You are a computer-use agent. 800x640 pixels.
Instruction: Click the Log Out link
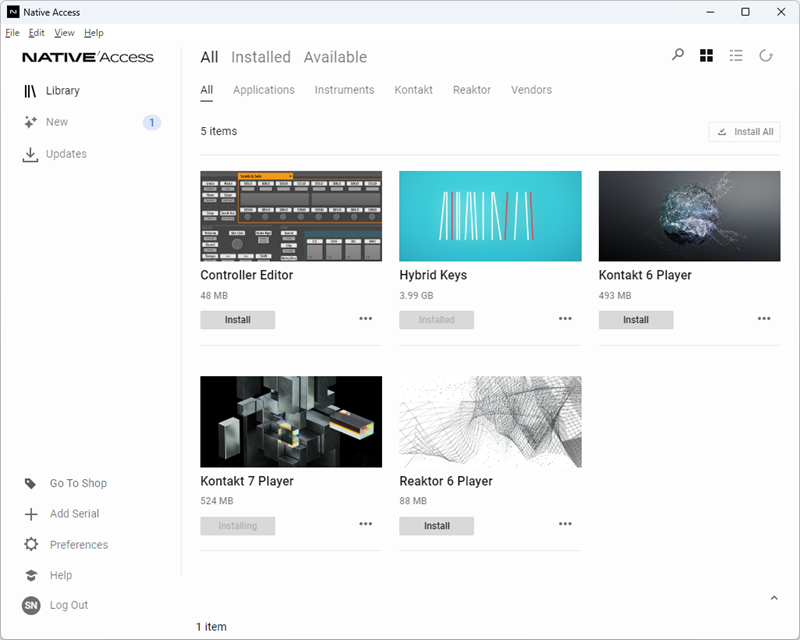click(x=69, y=605)
